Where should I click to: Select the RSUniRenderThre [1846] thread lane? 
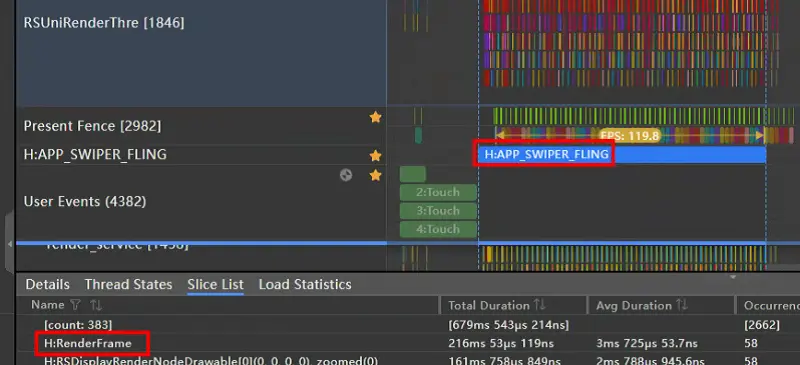click(x=201, y=53)
